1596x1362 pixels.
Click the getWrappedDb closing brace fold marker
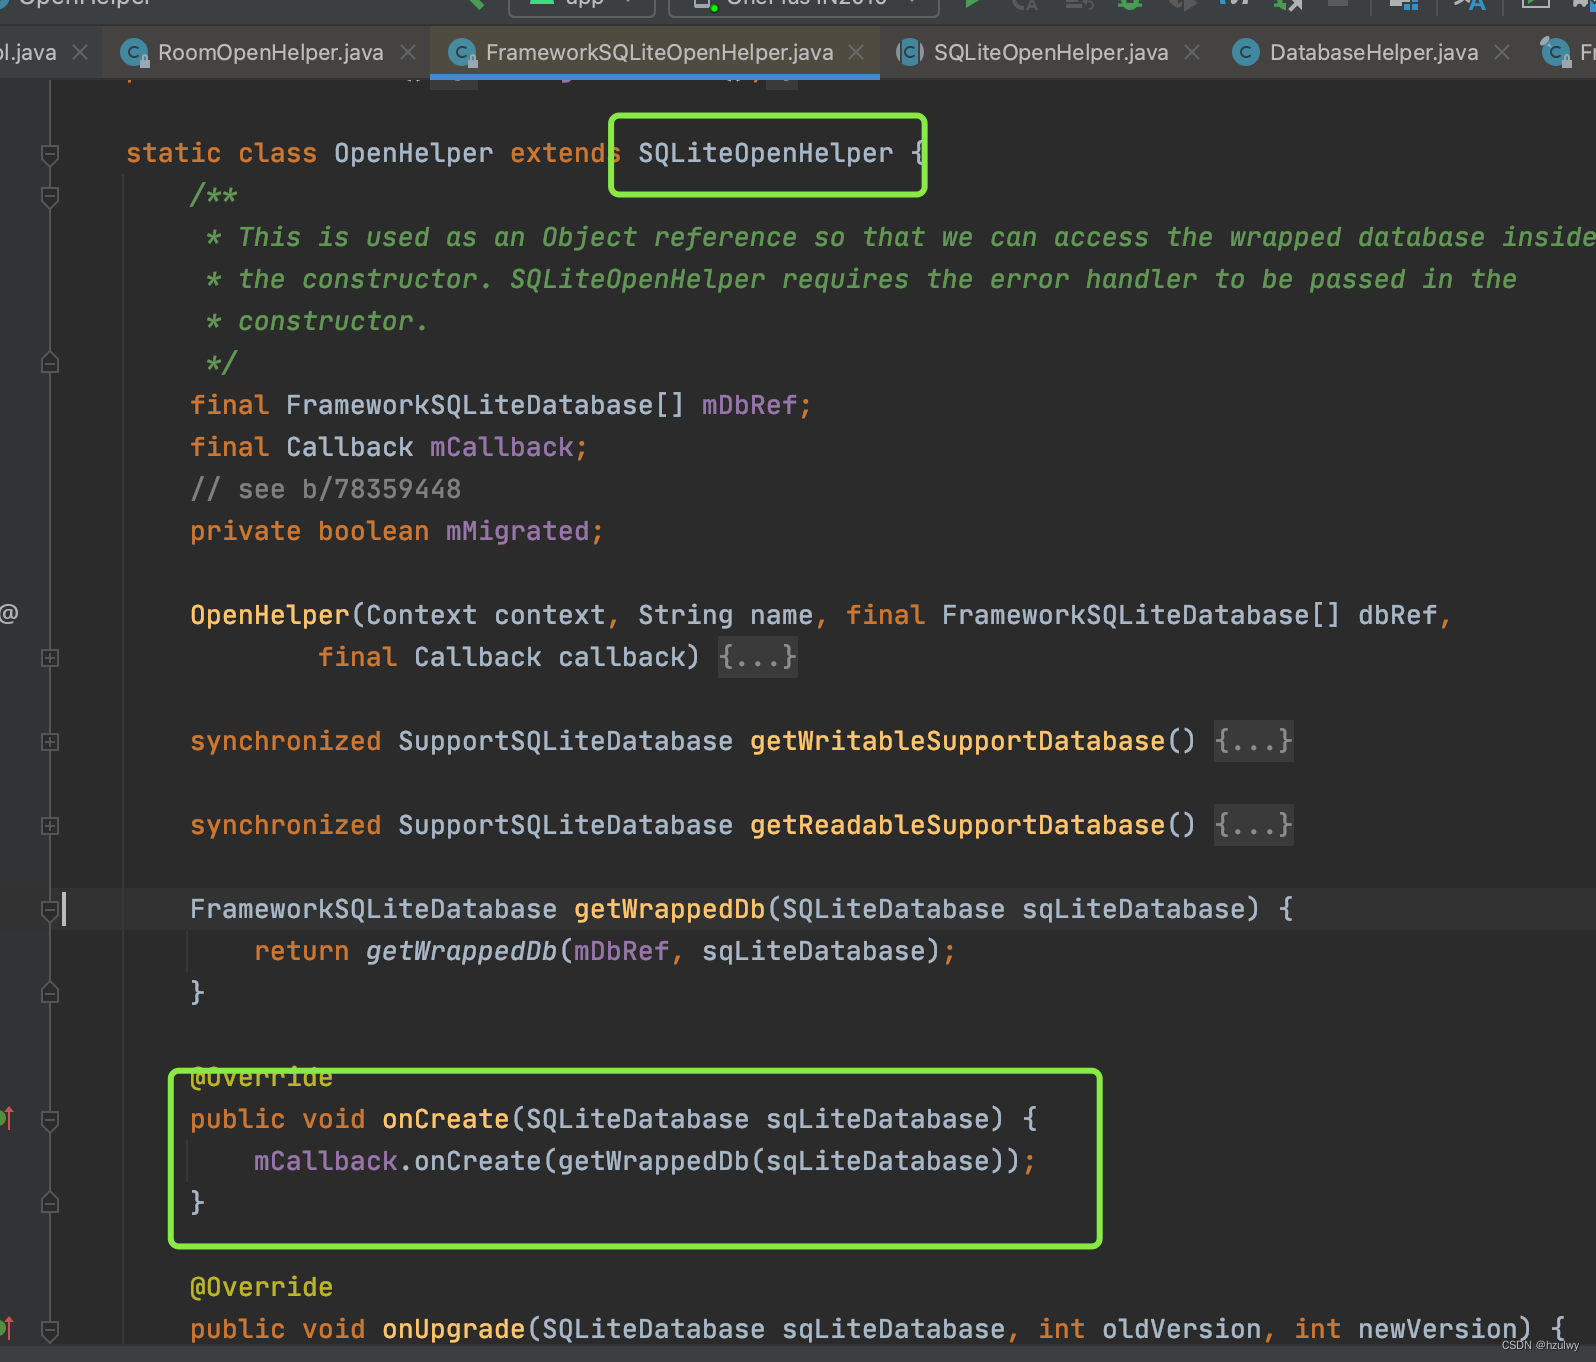[x=50, y=993]
